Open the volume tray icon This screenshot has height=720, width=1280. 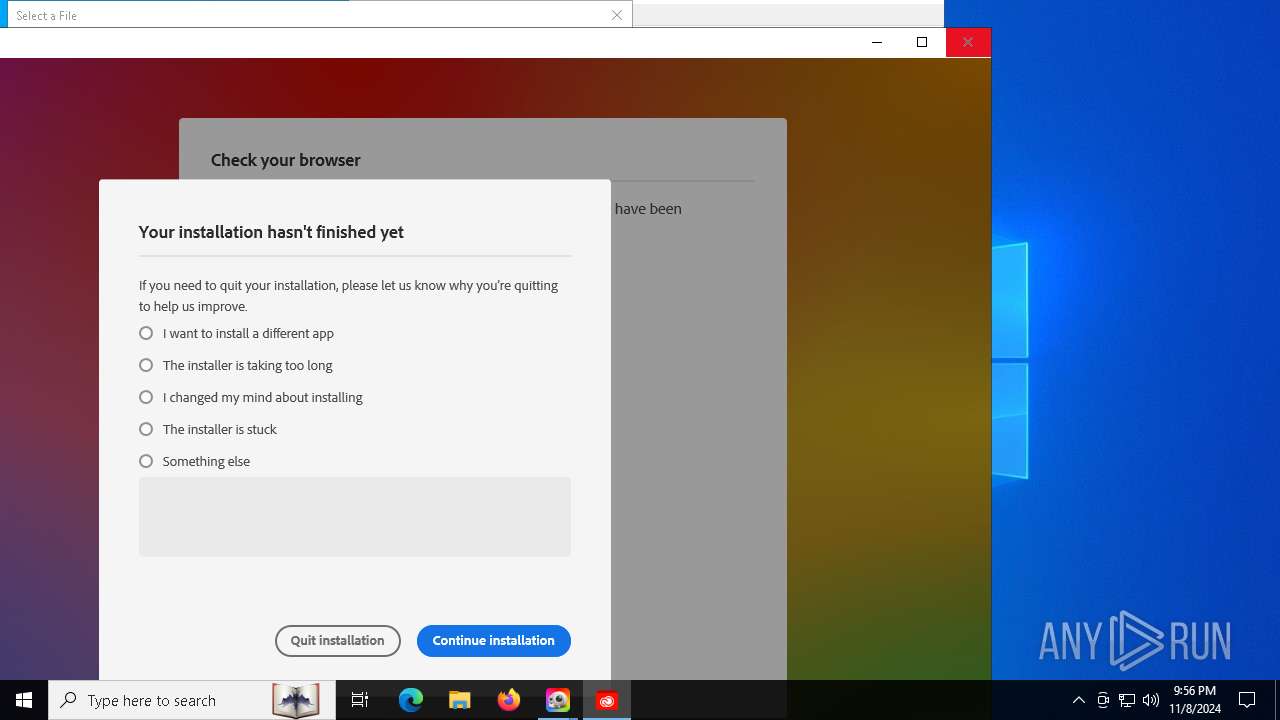point(1151,700)
